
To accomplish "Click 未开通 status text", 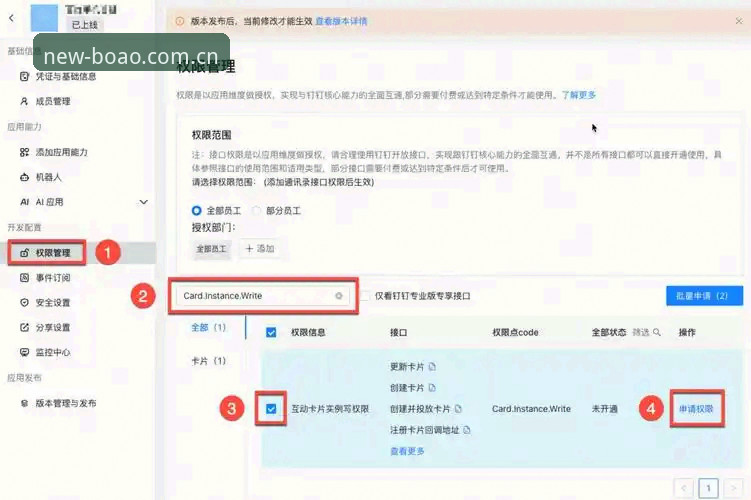I will point(604,409).
